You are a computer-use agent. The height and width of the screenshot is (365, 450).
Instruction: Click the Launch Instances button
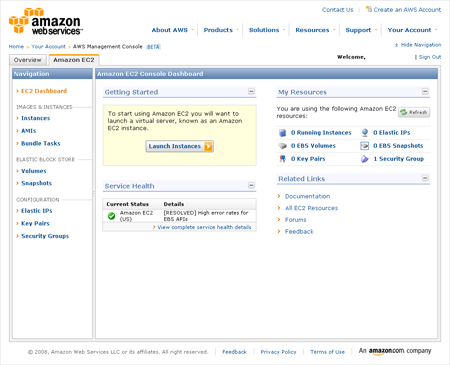point(180,146)
